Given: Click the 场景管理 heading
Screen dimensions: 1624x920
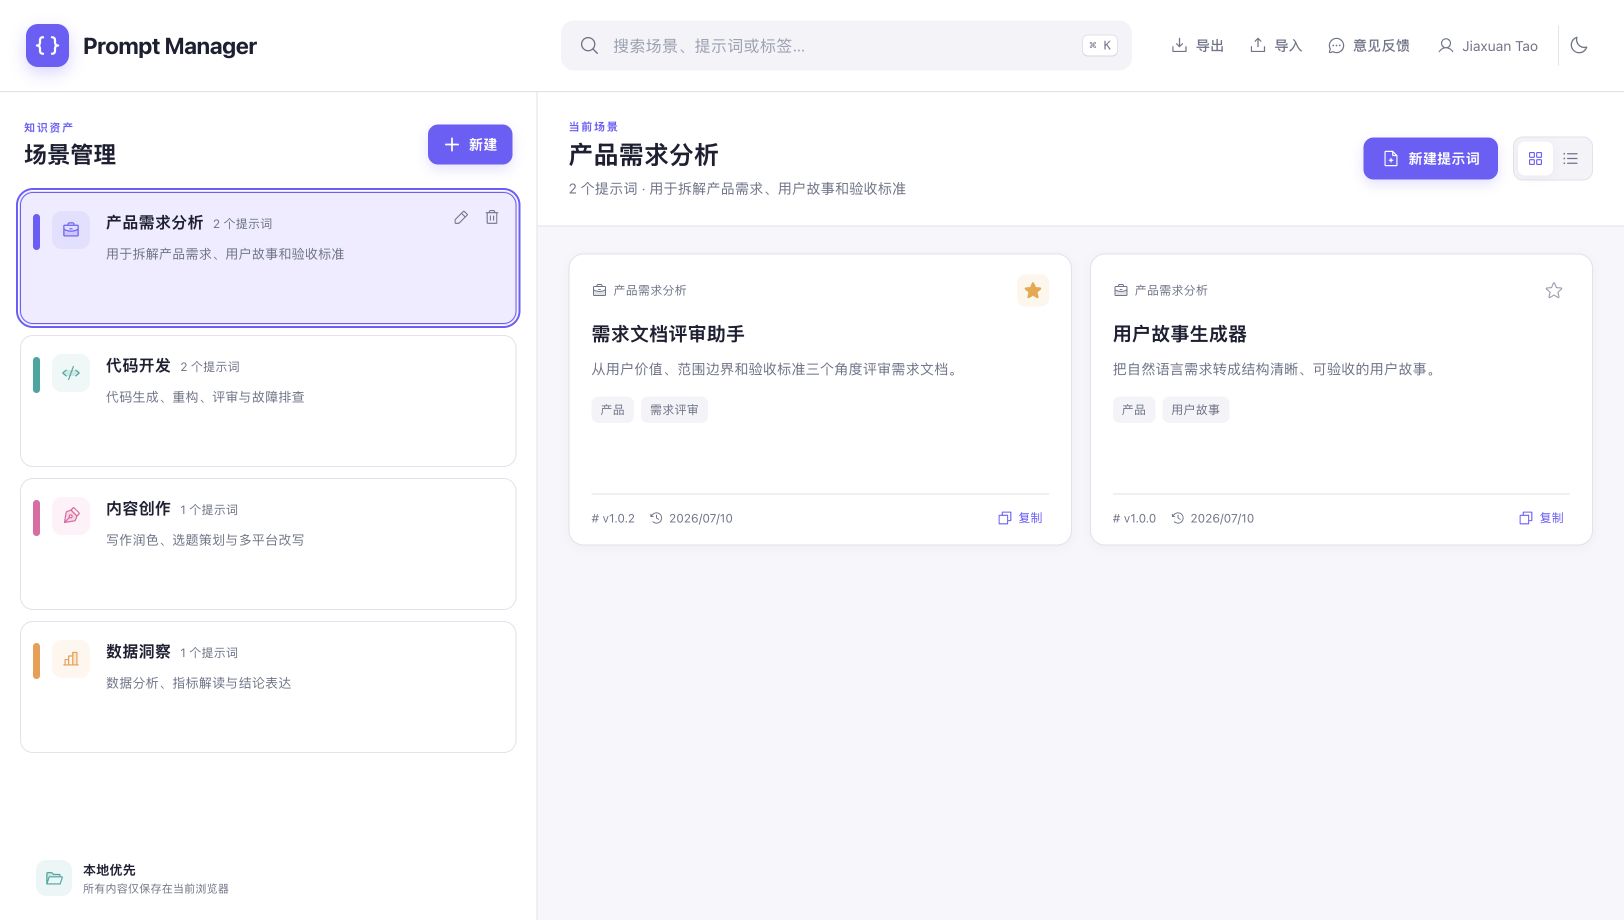Looking at the screenshot, I should [x=70, y=154].
